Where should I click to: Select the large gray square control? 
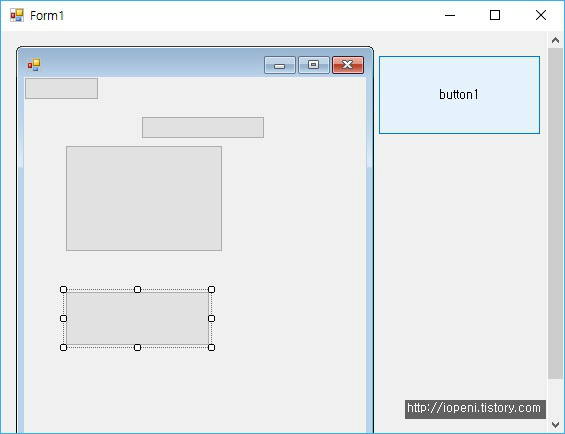tap(144, 198)
